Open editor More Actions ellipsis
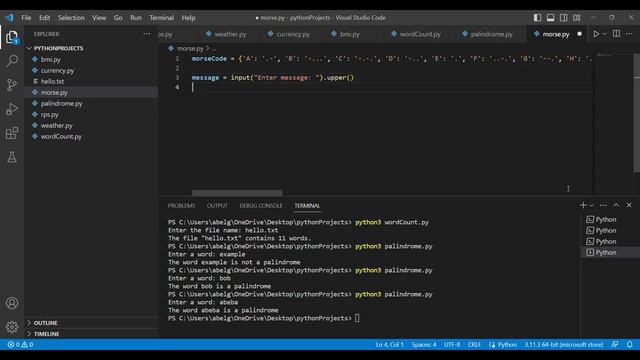The height and width of the screenshot is (360, 640). click(629, 34)
